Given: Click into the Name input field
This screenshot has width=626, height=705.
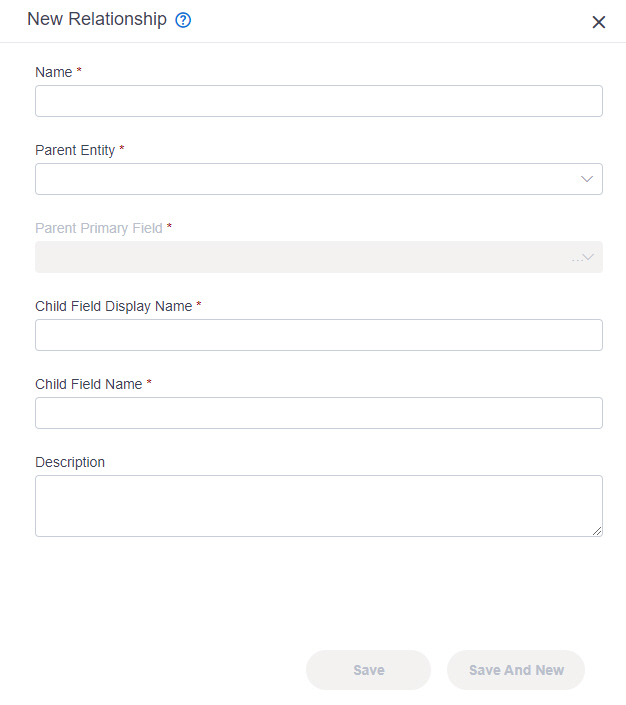Looking at the screenshot, I should [x=319, y=101].
